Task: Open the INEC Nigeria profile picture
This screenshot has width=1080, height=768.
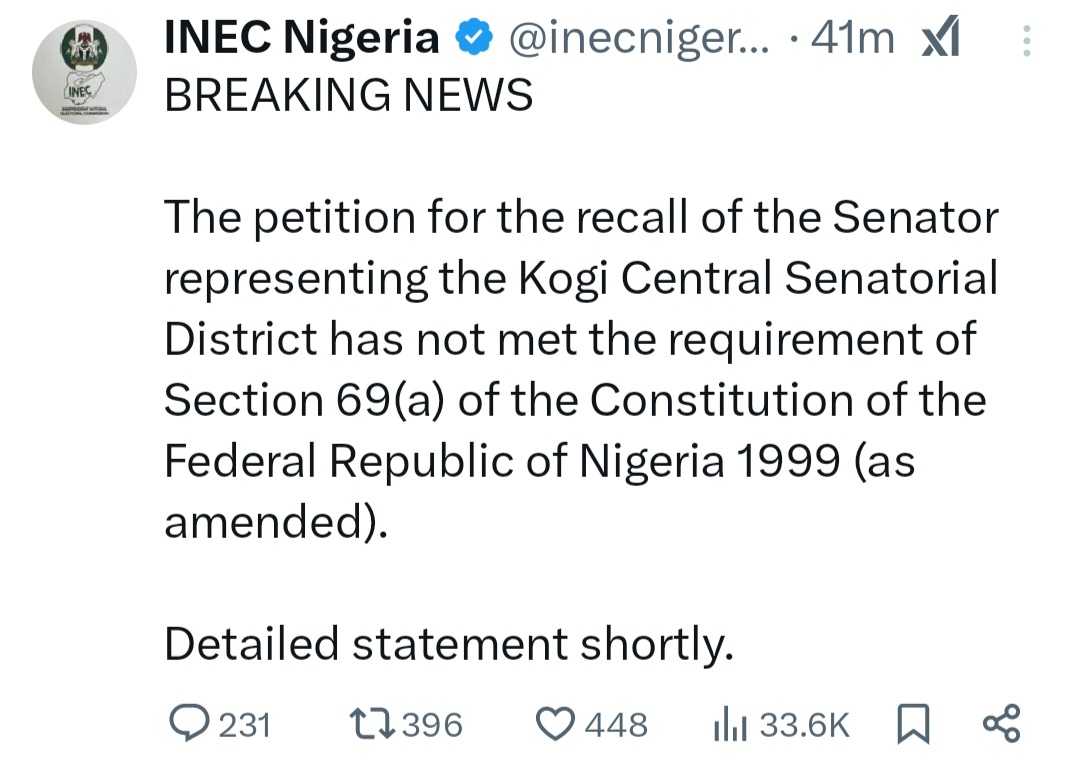Action: click(84, 72)
